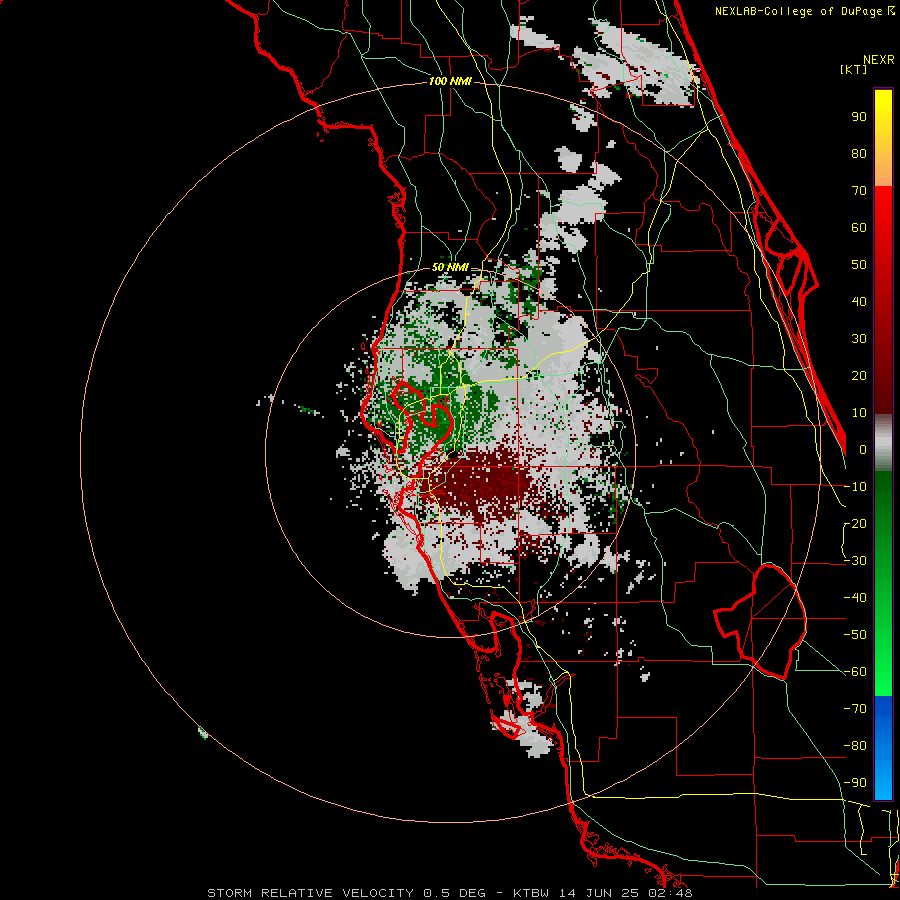The image size is (900, 900).
Task: Click the -80 value on velocity scale
Action: 856,746
